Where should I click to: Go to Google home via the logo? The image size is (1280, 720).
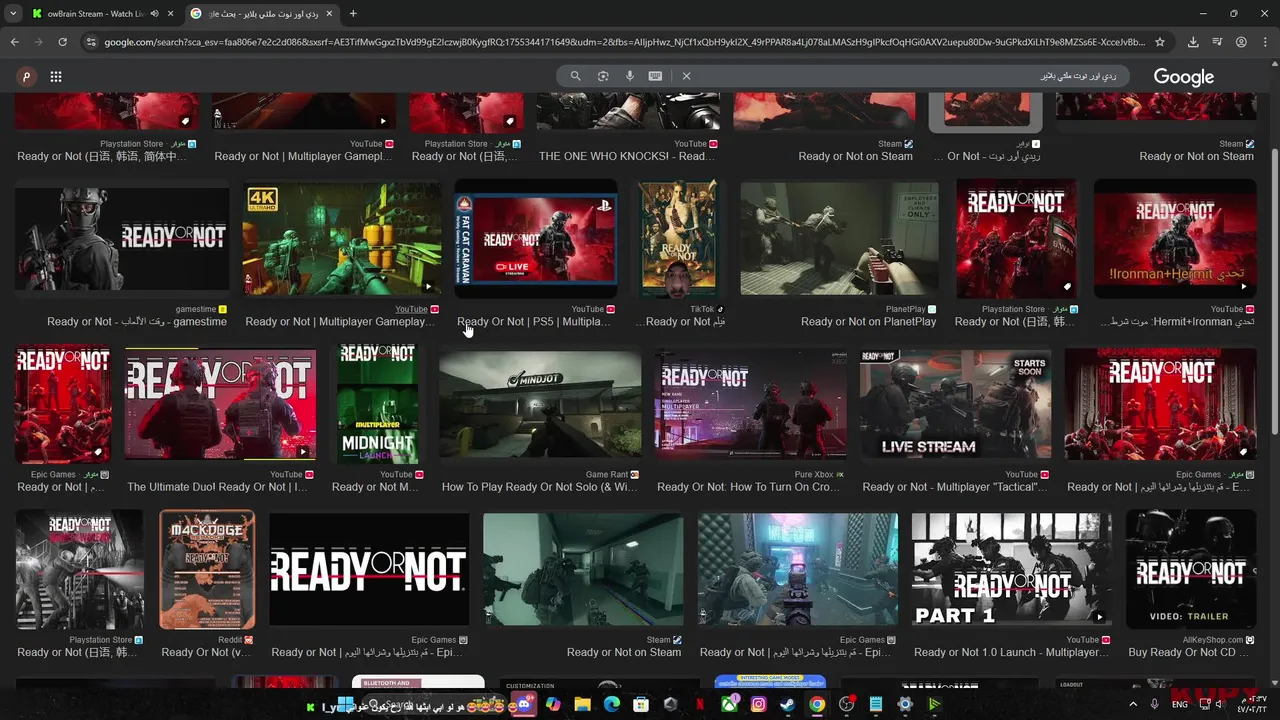tap(1183, 77)
